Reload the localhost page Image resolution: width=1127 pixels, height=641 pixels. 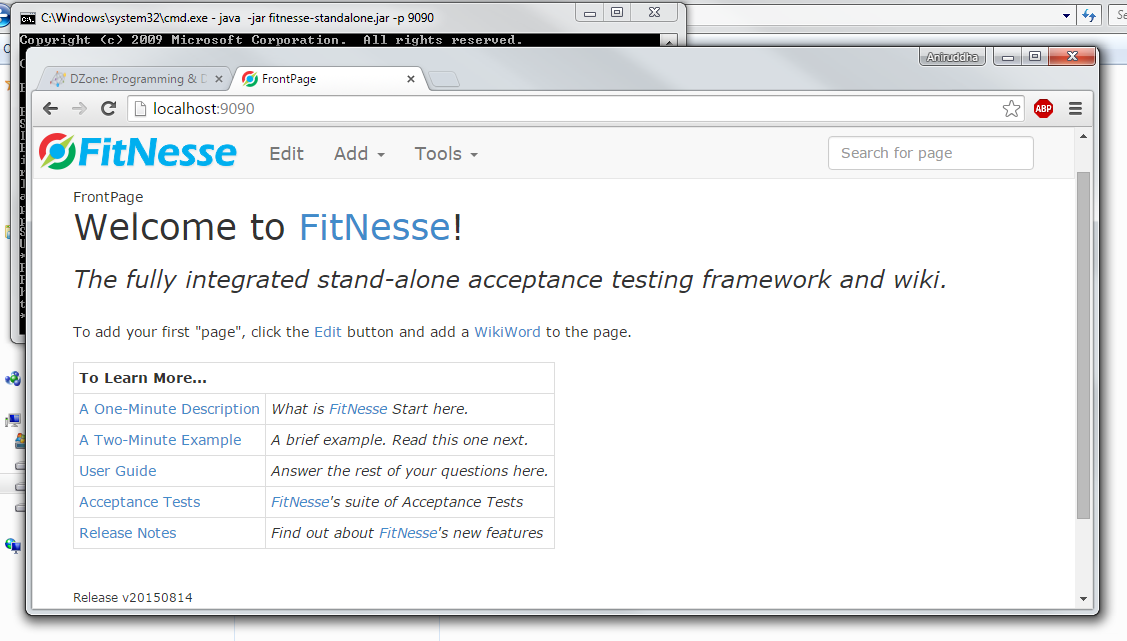click(109, 109)
